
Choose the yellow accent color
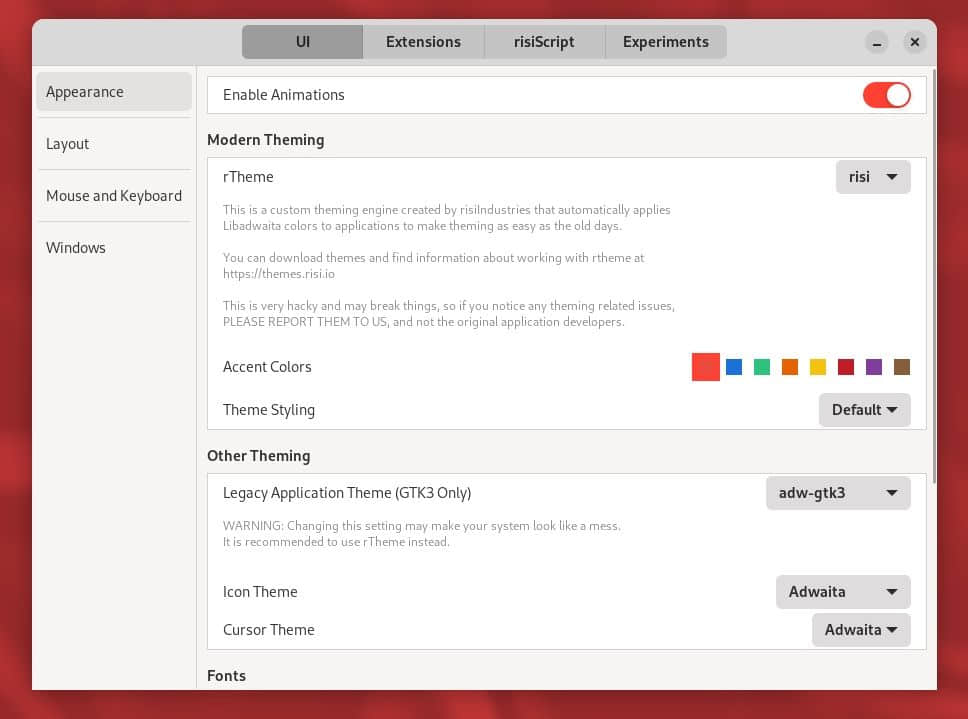[818, 367]
